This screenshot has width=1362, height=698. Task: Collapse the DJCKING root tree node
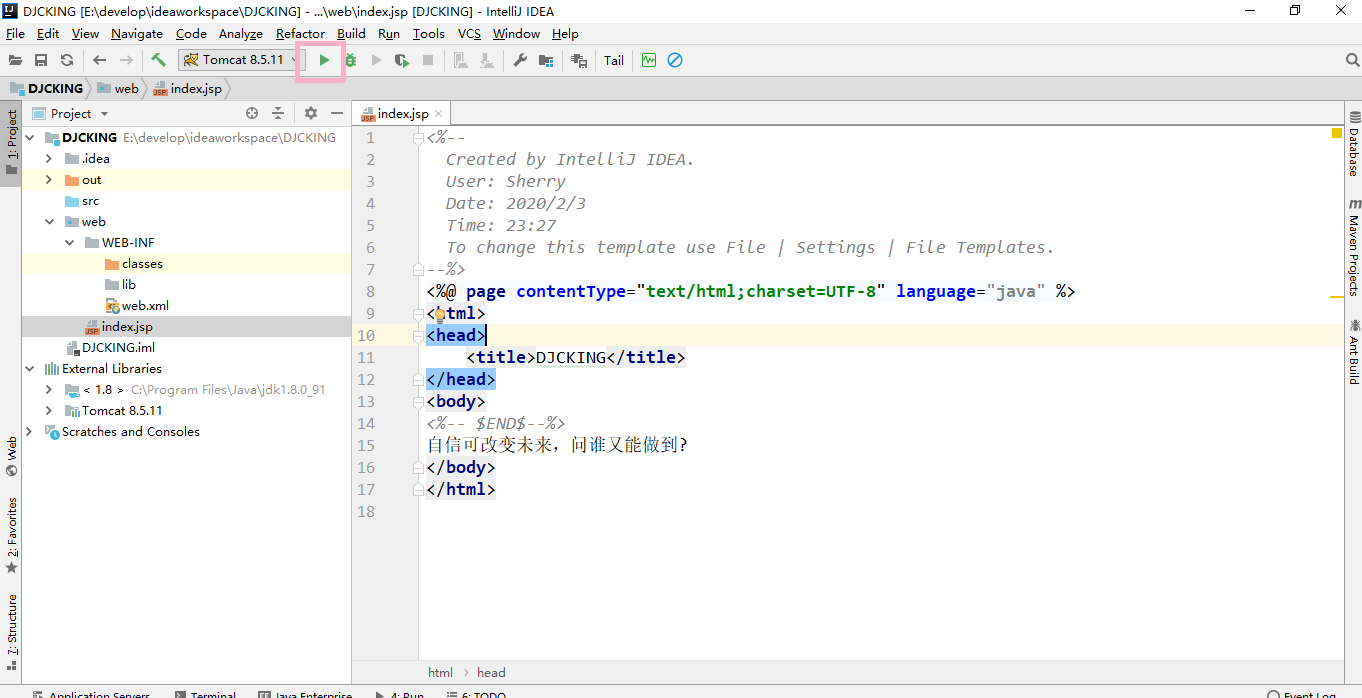tap(30, 138)
